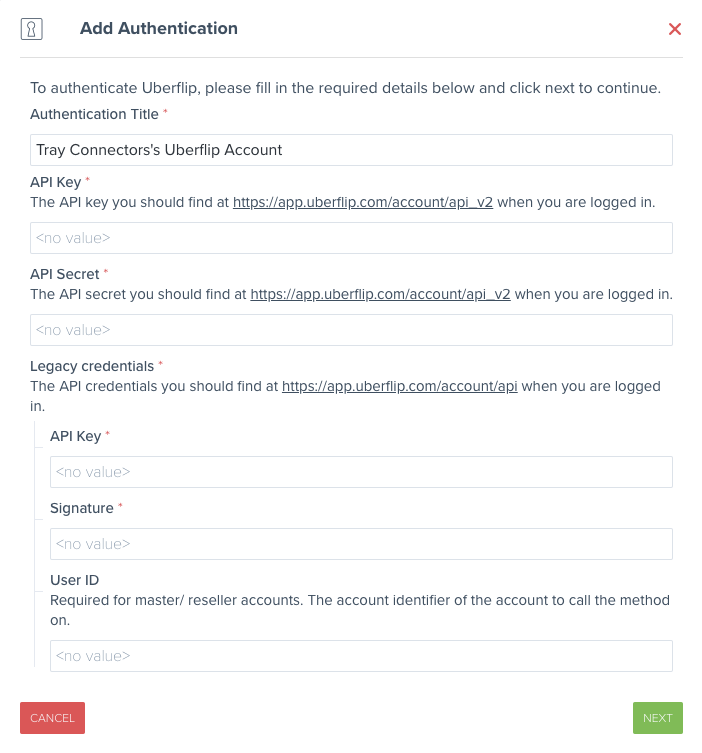This screenshot has width=702, height=753.
Task: Click the Authentication Title text field
Action: pyautogui.click(x=351, y=150)
